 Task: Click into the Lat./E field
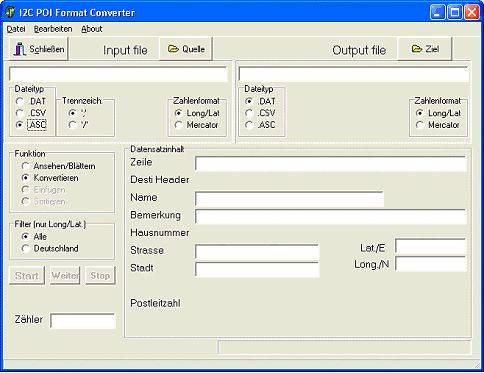click(x=431, y=246)
